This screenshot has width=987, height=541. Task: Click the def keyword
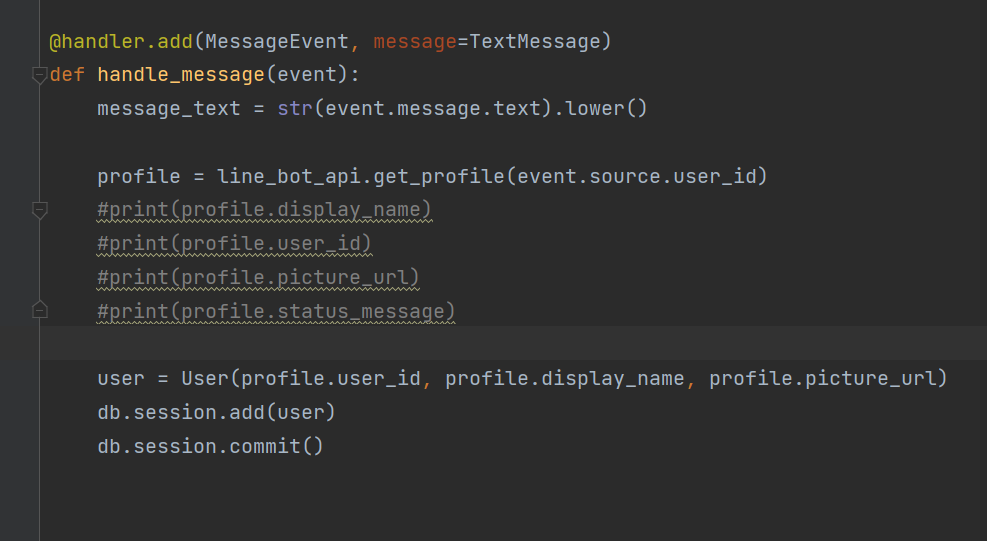coord(67,75)
